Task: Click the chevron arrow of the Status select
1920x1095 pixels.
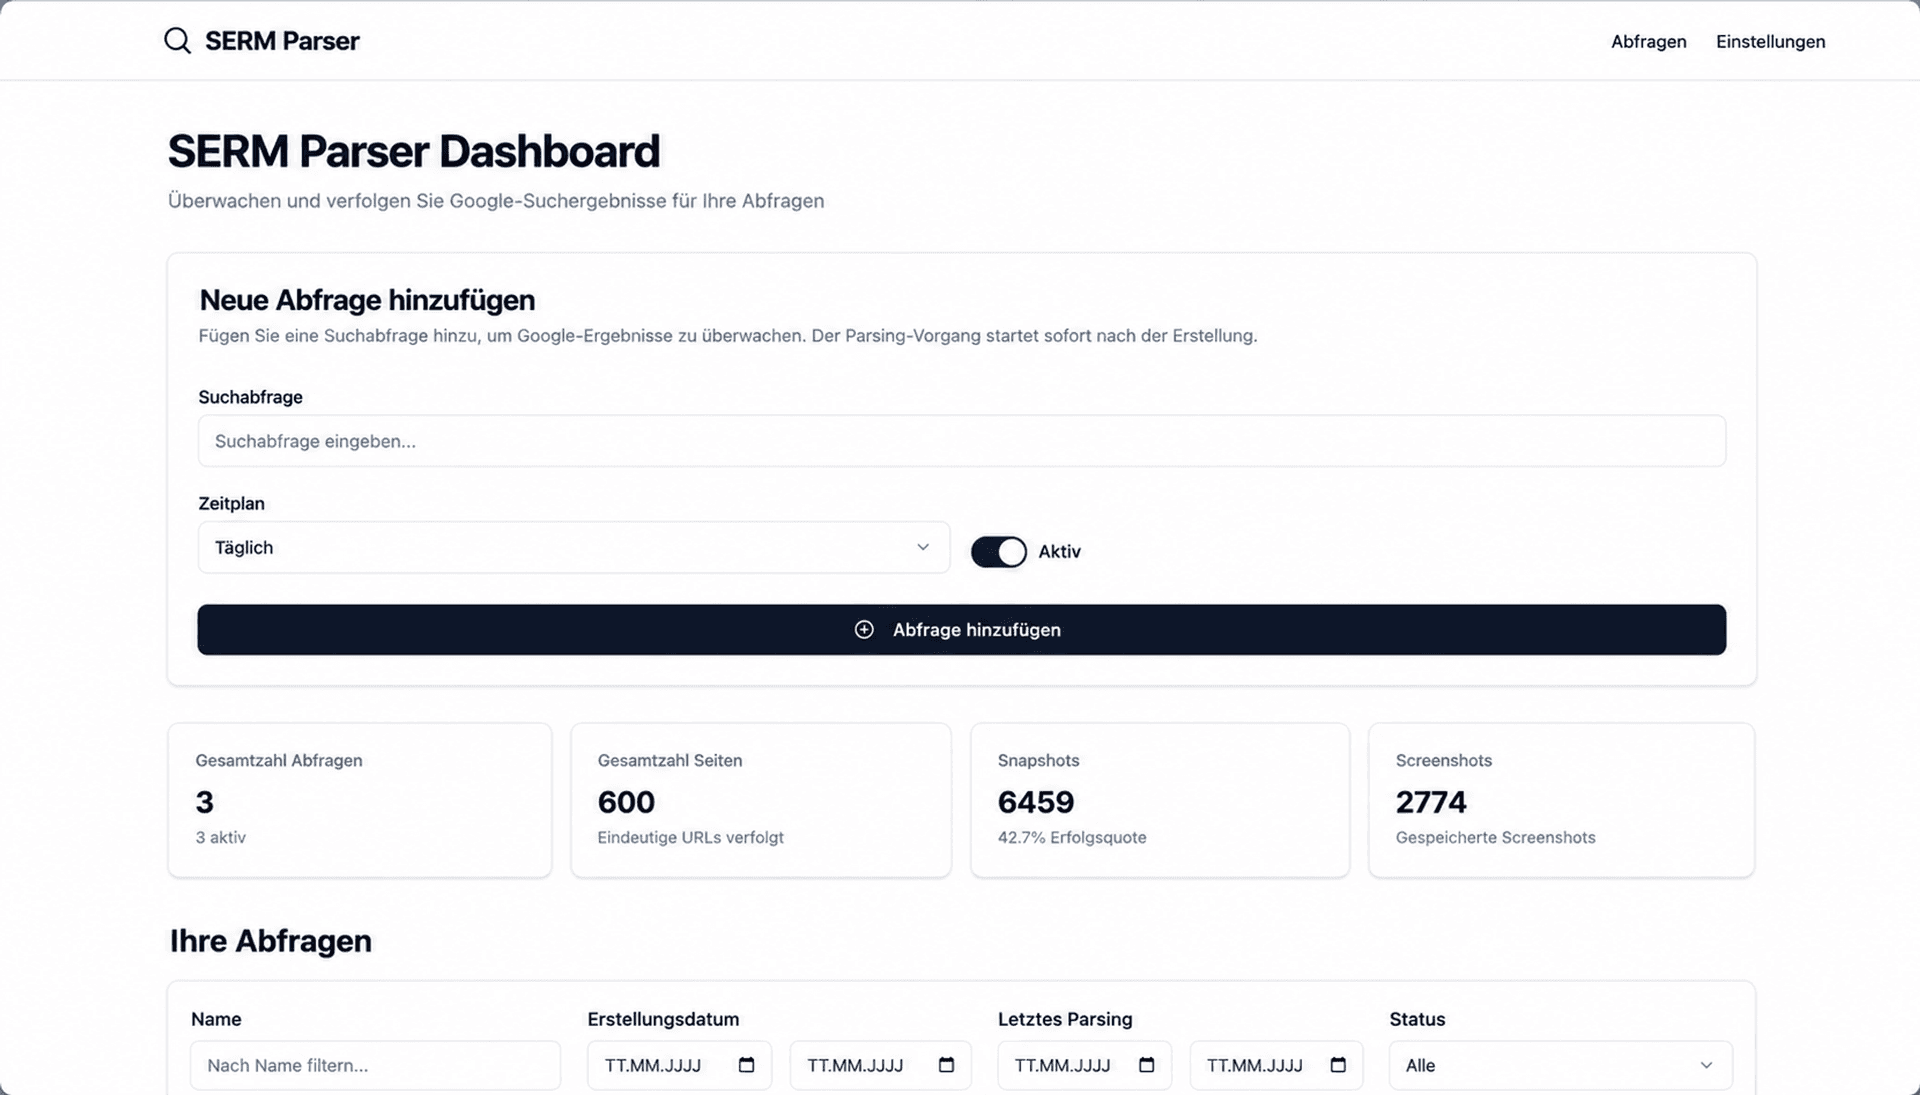Action: 1706,1066
